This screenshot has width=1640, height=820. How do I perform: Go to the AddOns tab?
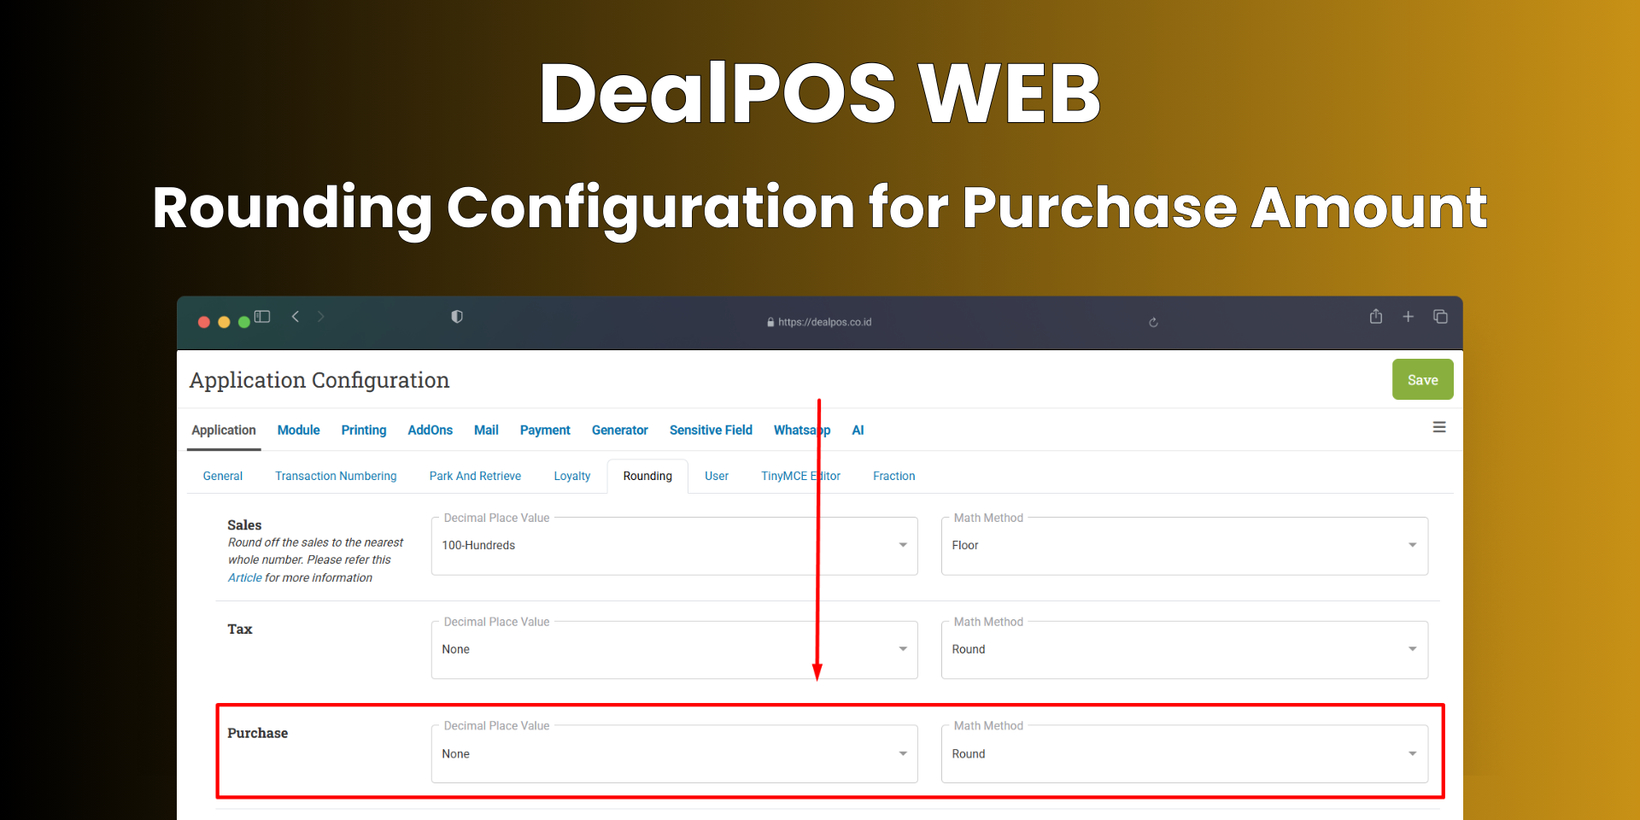coord(430,430)
